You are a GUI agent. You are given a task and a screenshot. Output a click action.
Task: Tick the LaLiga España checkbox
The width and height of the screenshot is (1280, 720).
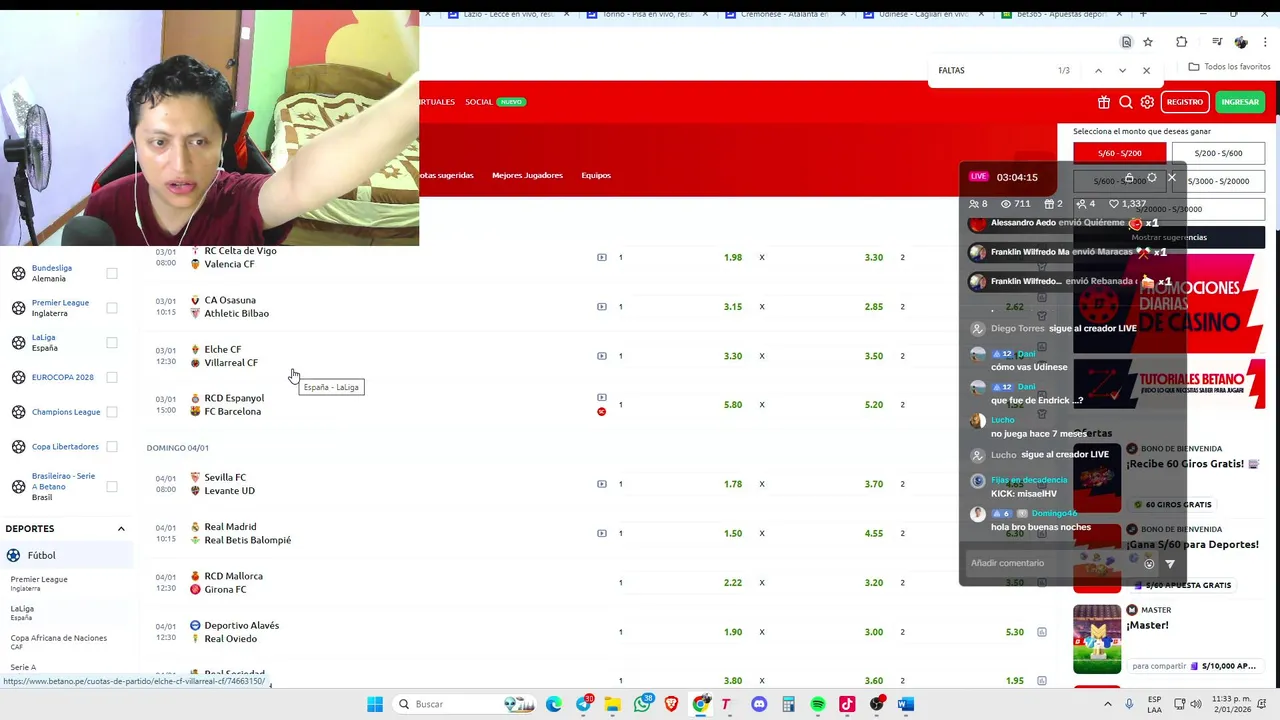tap(112, 343)
